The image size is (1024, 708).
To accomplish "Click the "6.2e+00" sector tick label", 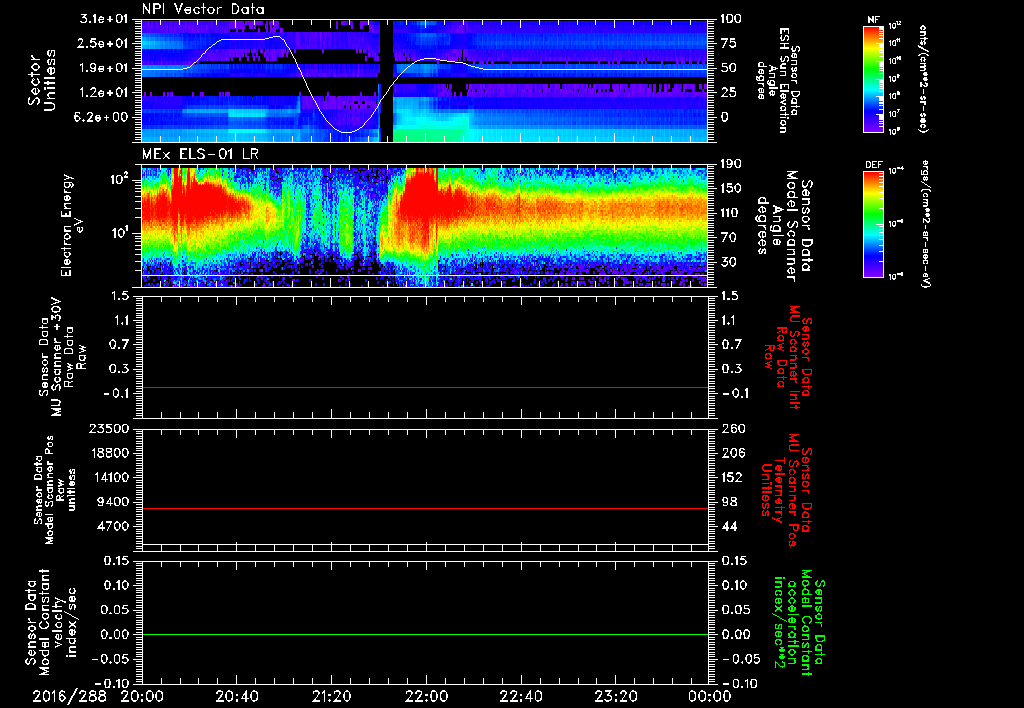I will [103, 117].
